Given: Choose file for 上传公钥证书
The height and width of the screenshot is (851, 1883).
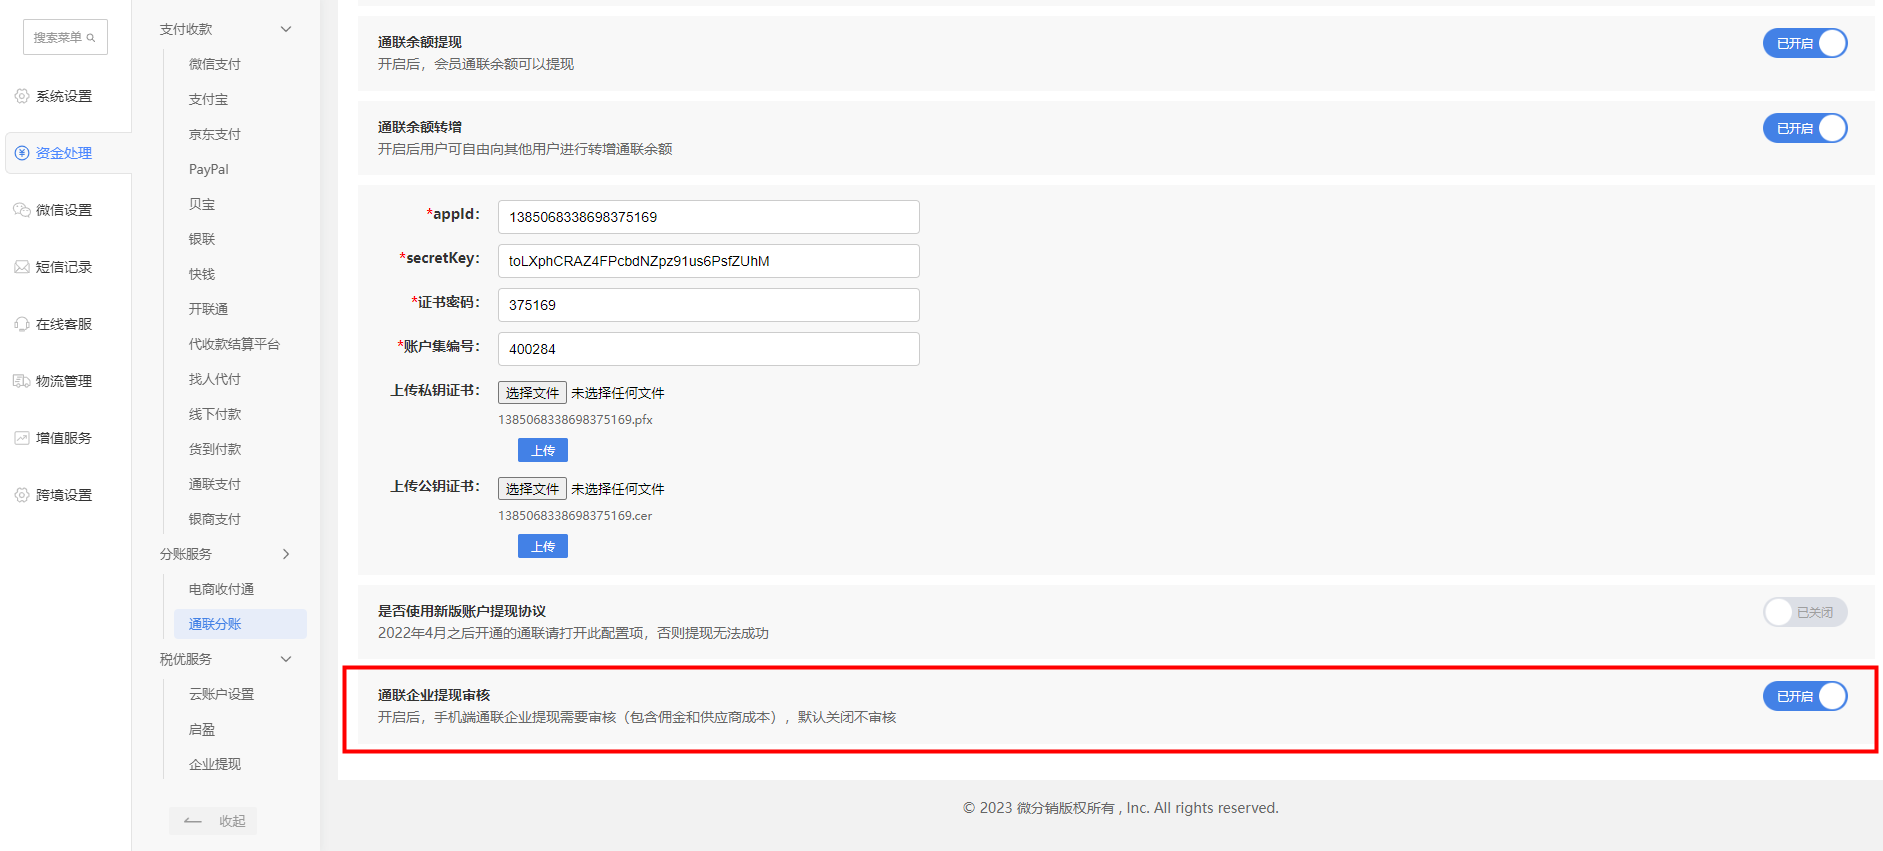Looking at the screenshot, I should 532,489.
